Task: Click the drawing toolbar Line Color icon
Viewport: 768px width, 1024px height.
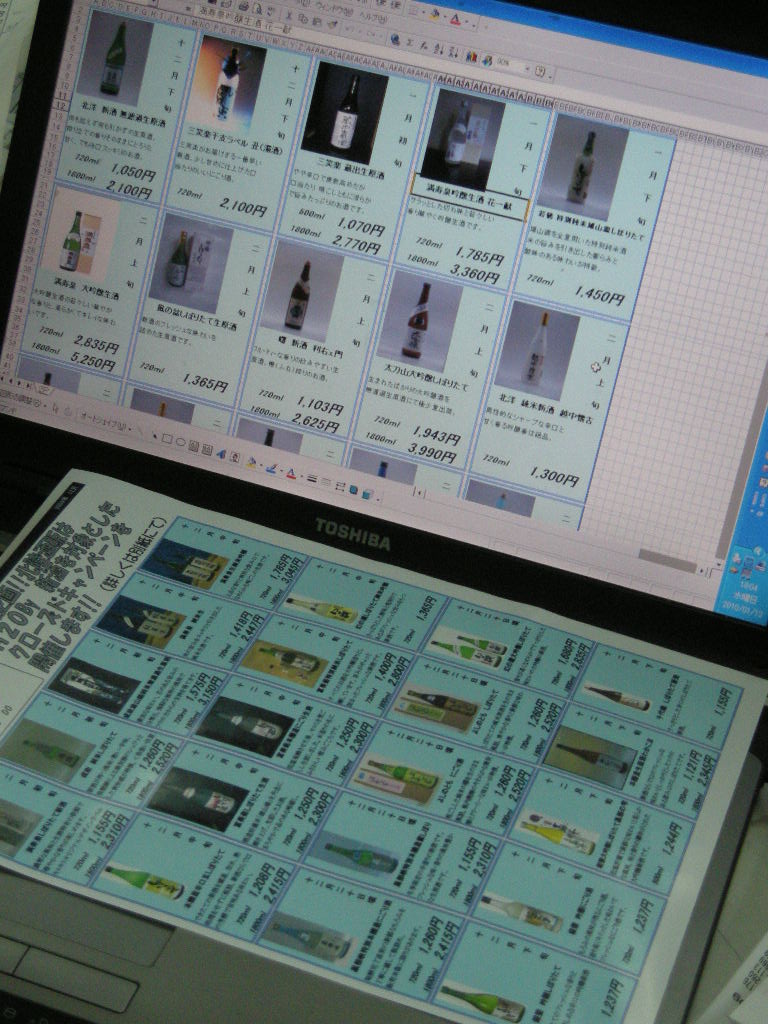Action: pyautogui.click(x=271, y=468)
